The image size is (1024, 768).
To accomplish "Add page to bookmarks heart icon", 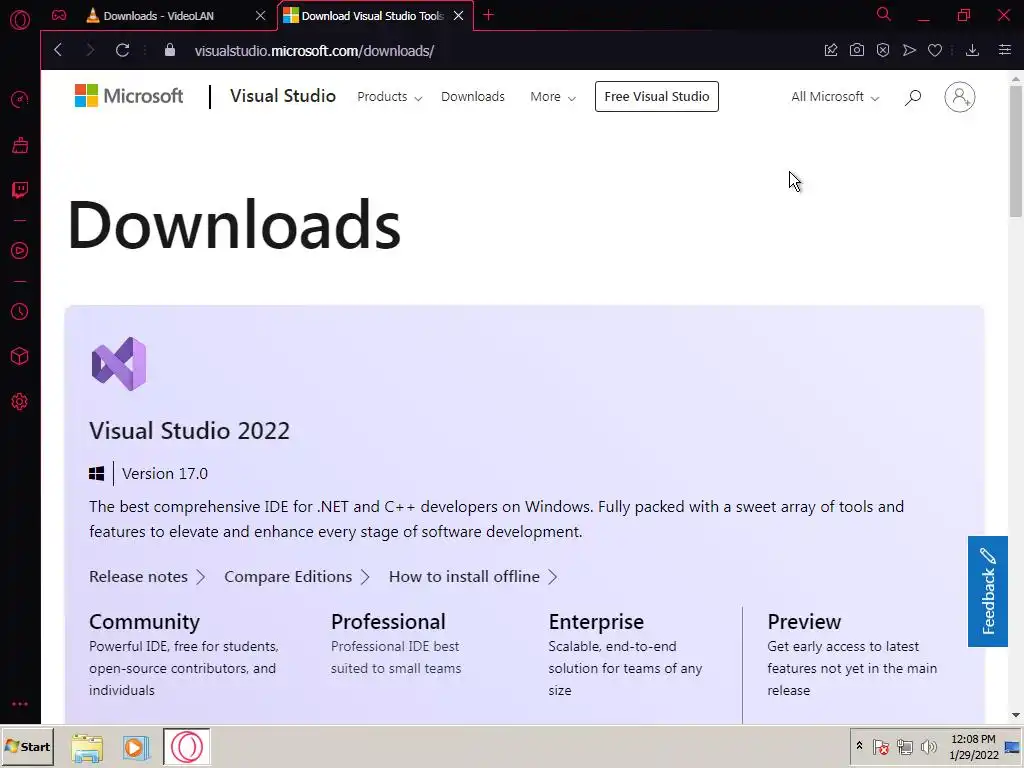I will 935,50.
